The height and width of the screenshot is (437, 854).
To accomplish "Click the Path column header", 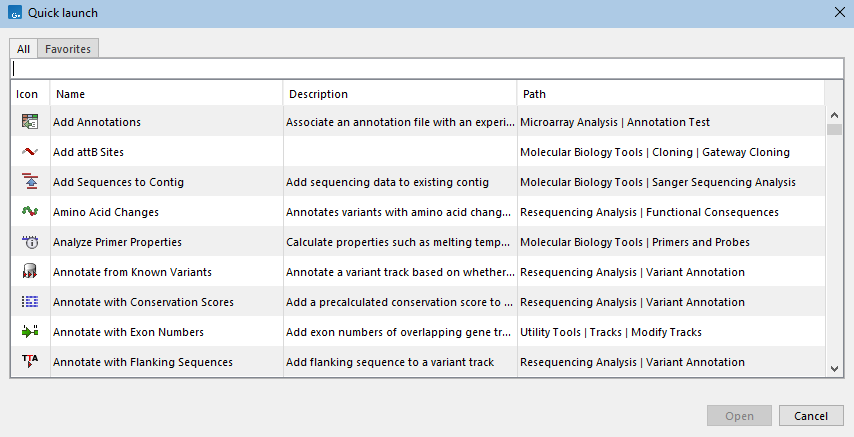I will tap(670, 94).
